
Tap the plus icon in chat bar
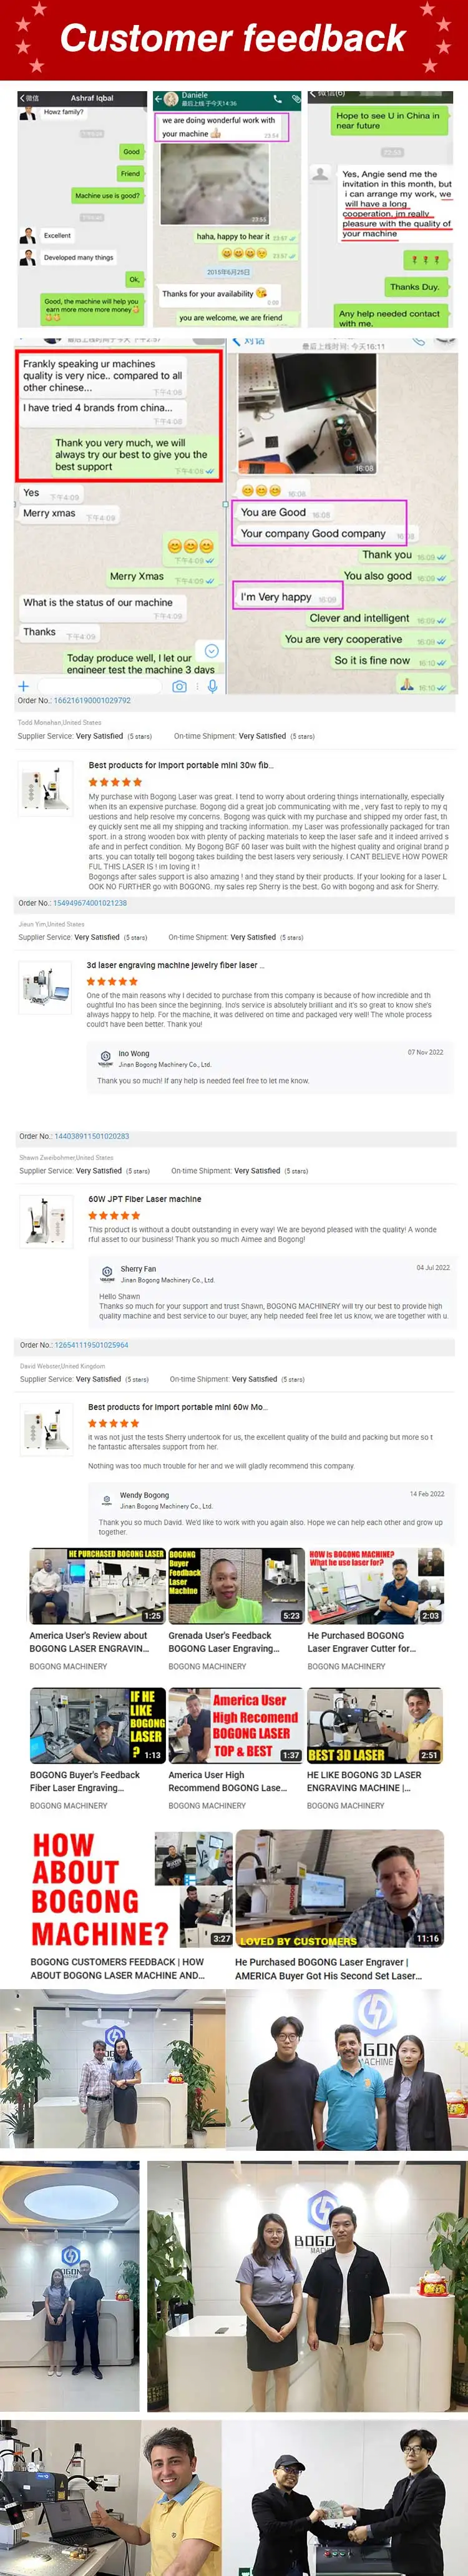click(23, 686)
